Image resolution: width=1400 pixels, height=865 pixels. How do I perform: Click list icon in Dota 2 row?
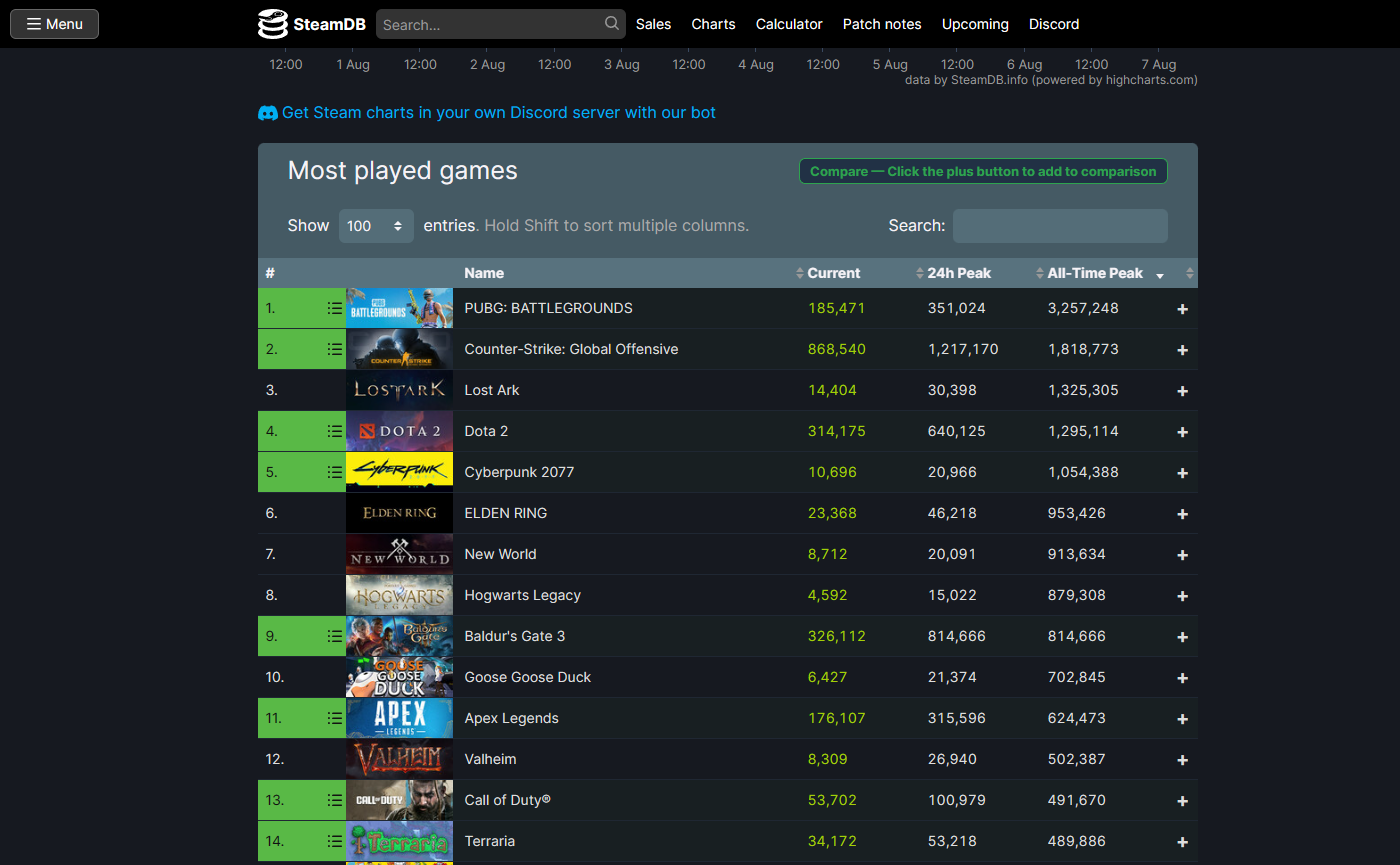coord(334,431)
